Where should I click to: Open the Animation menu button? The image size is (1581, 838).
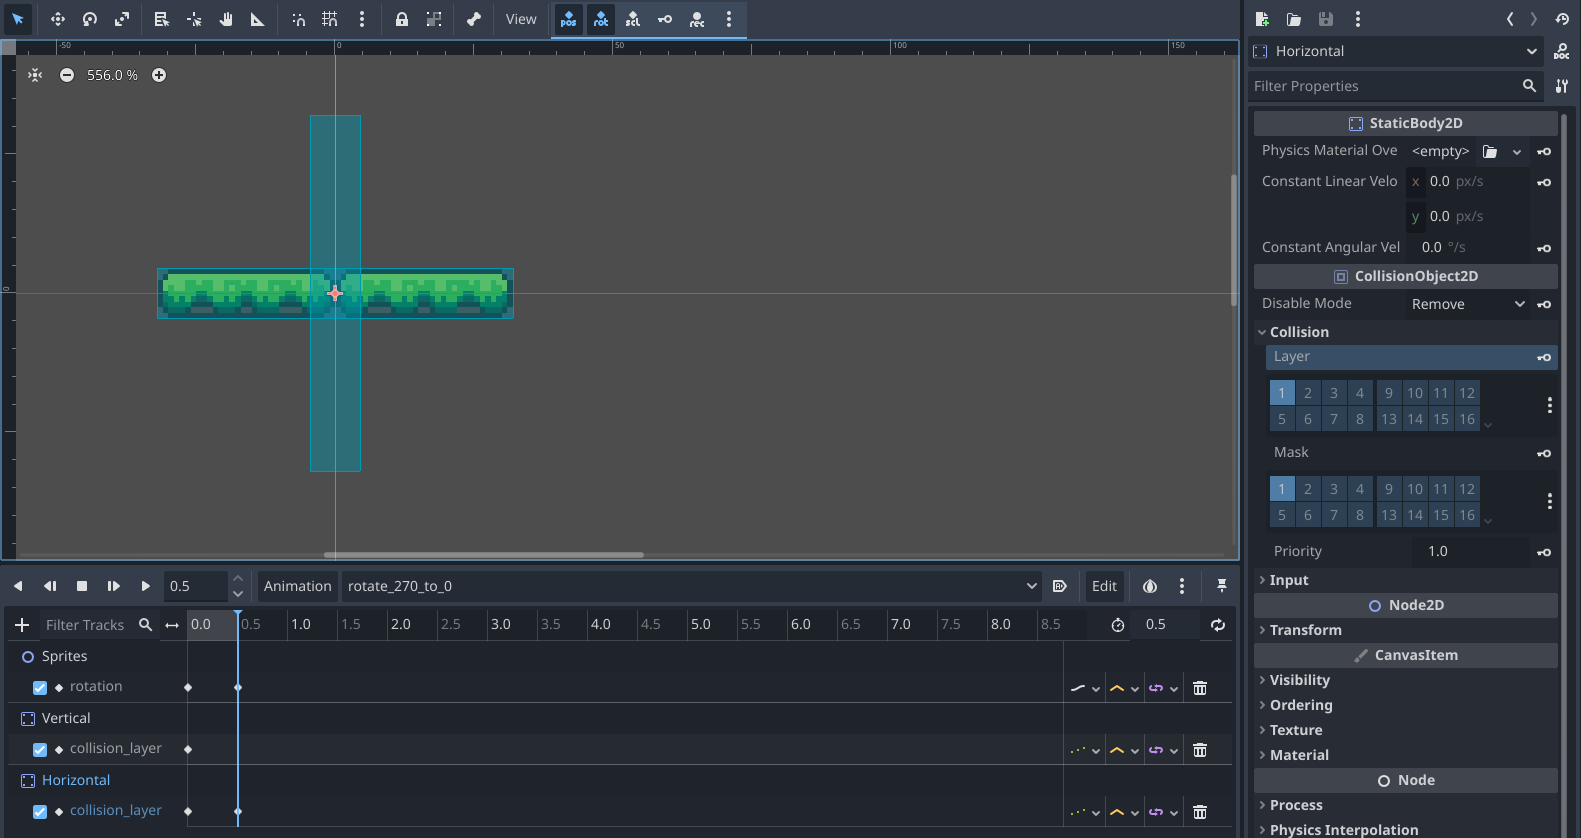point(297,586)
